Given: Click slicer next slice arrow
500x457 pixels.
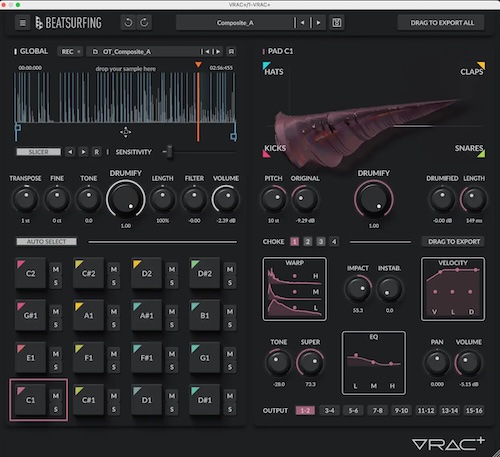Looking at the screenshot, I should click(83, 152).
